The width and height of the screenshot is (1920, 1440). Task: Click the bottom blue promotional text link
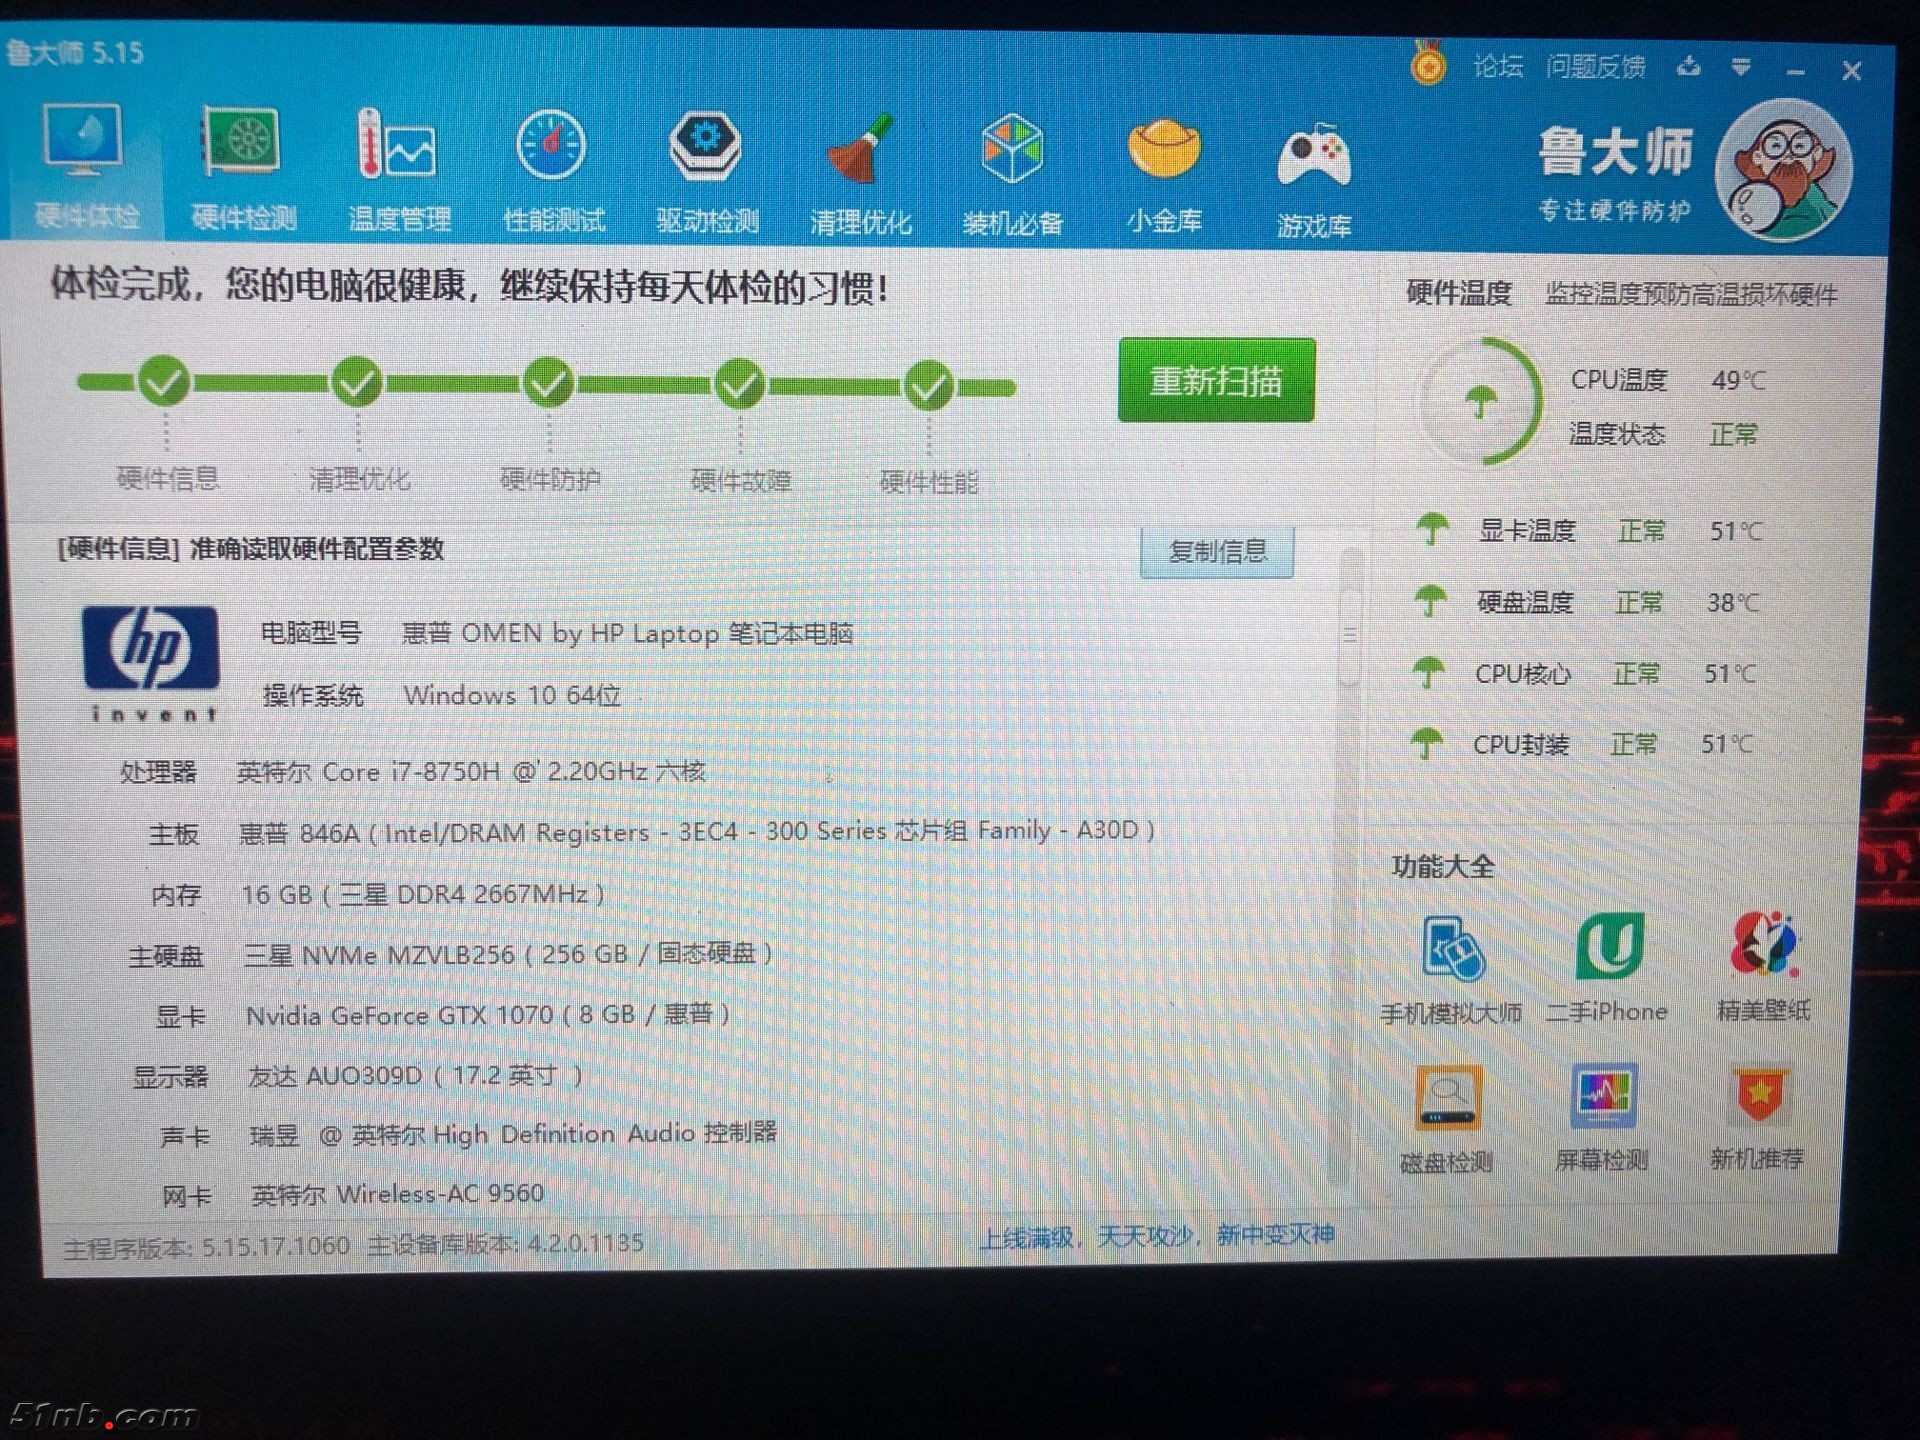point(1156,1237)
